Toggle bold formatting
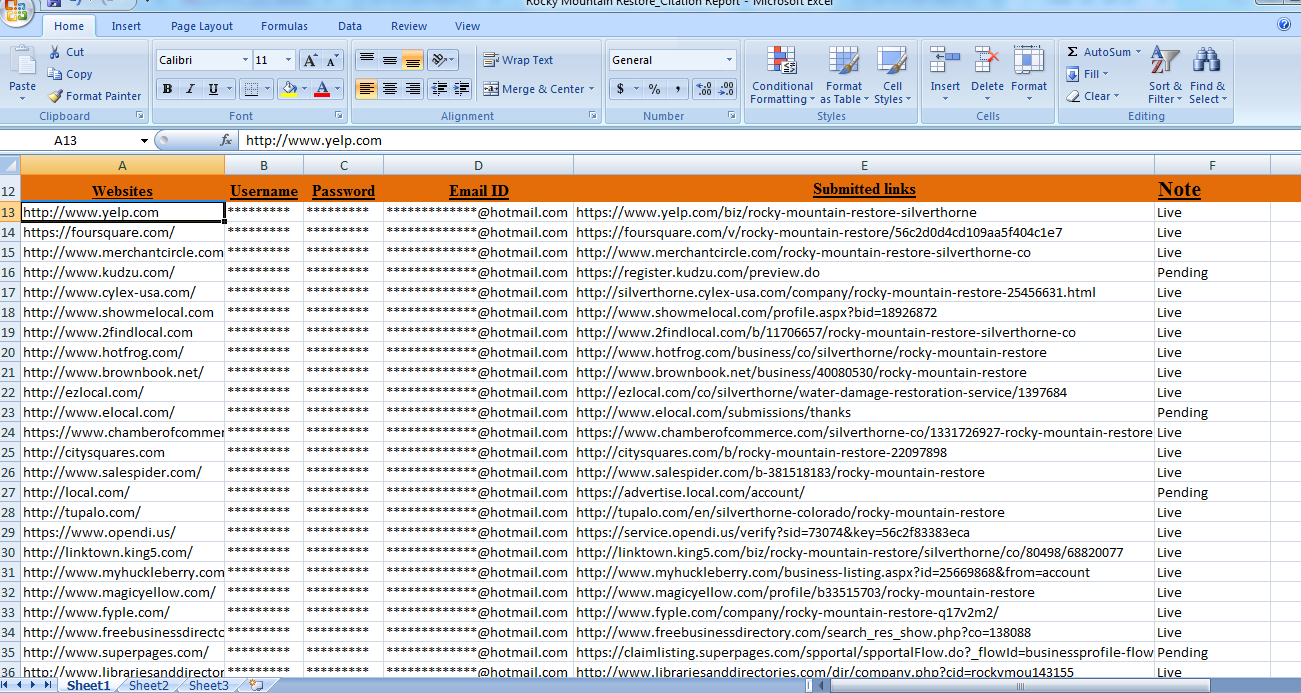Screen dimensions: 1301x693 167,89
